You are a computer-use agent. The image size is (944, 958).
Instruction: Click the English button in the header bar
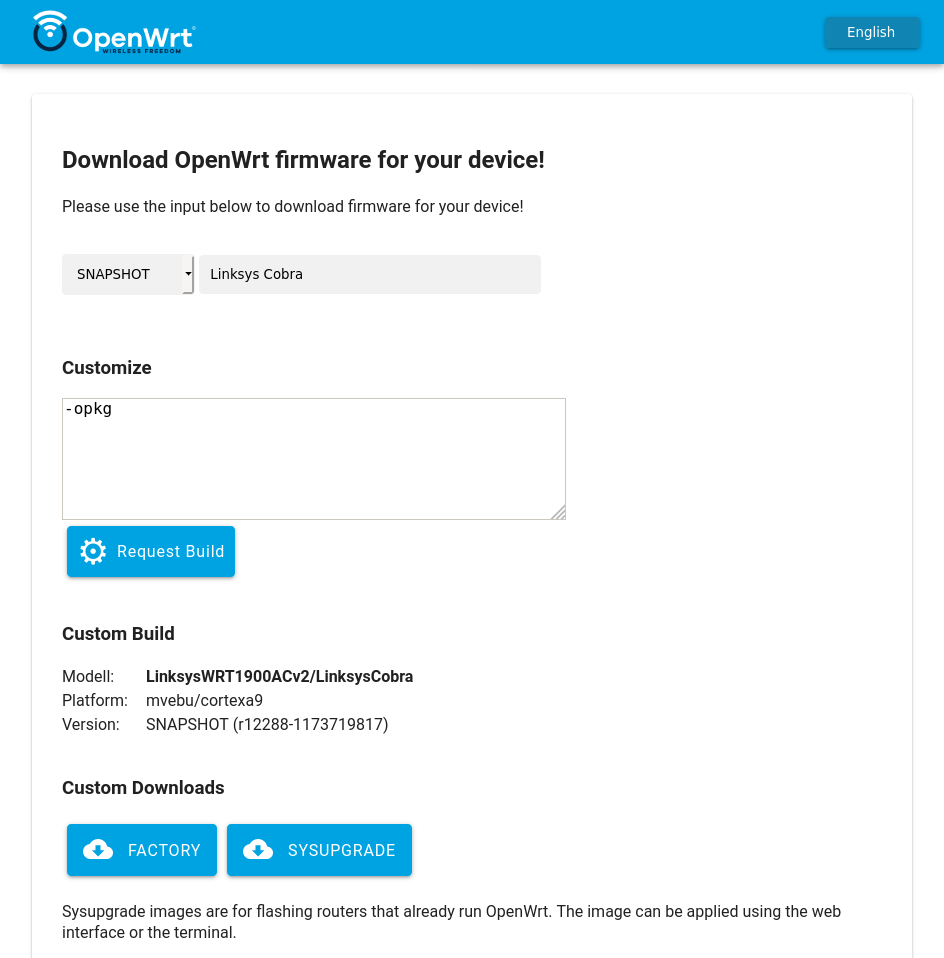(x=870, y=32)
